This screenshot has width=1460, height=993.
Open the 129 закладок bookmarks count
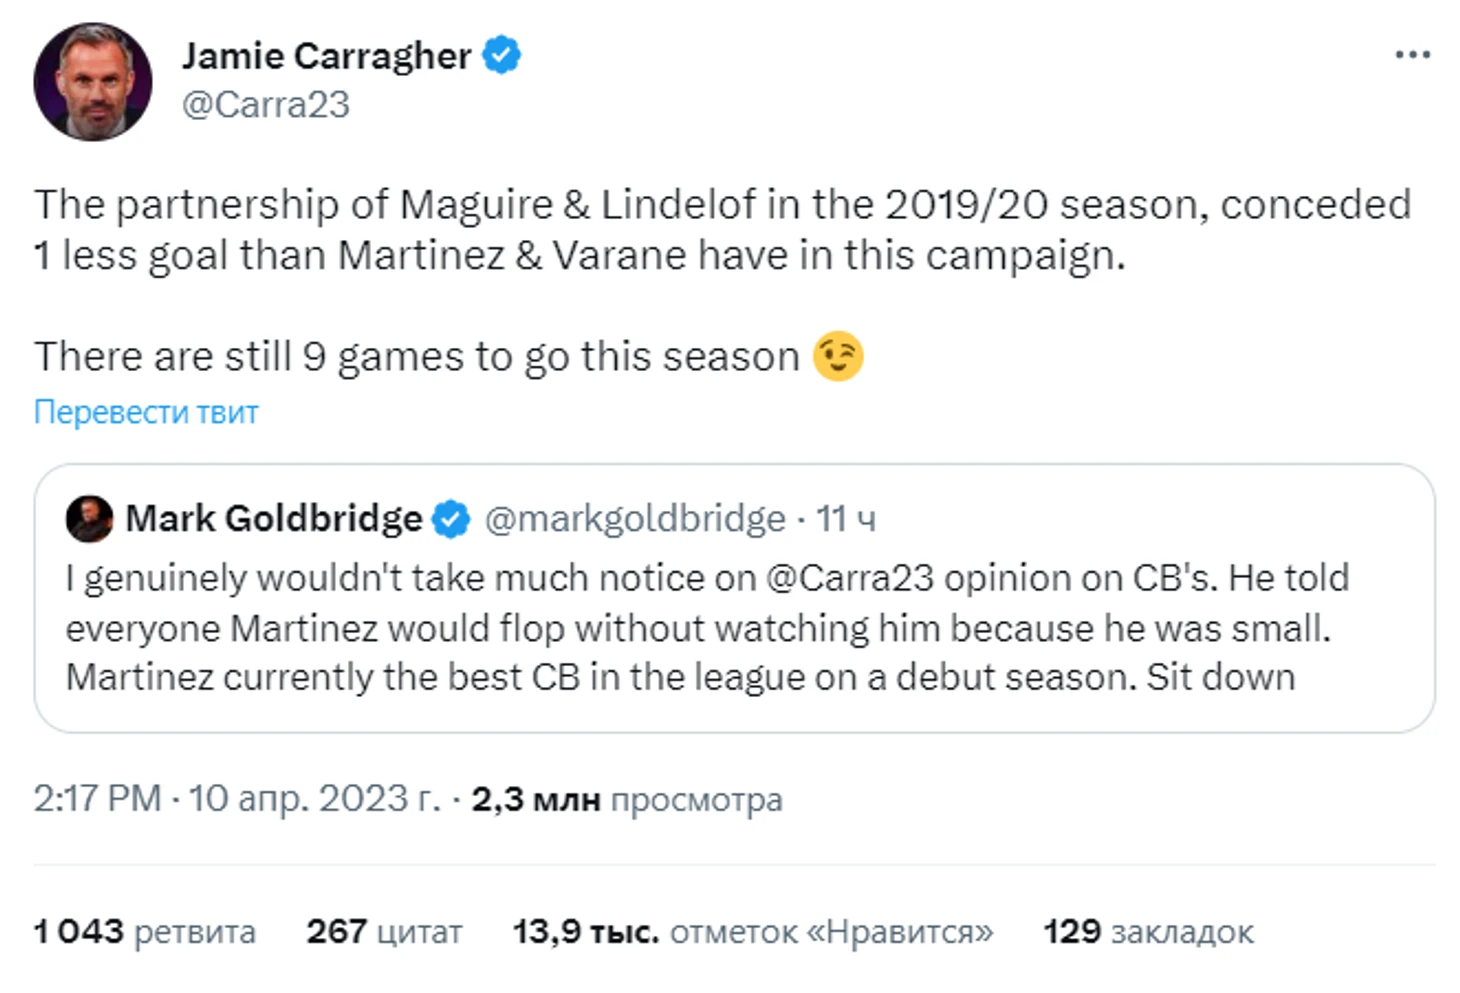point(1148,932)
